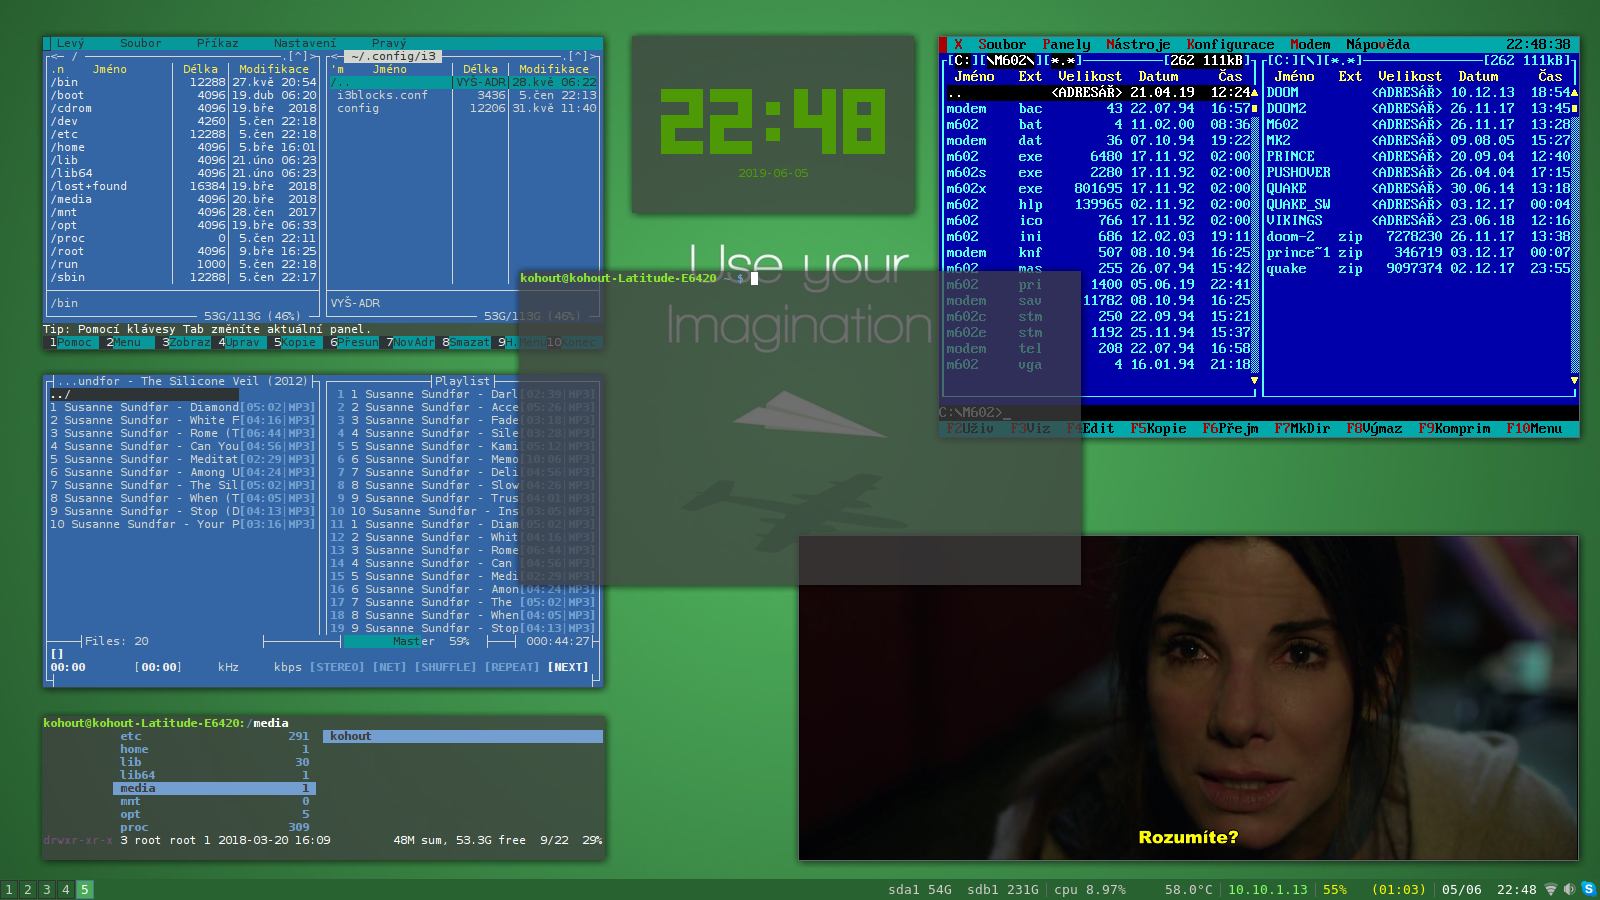Click the scroll-up arrow in M602 right panel
This screenshot has height=900, width=1600.
click(1574, 92)
